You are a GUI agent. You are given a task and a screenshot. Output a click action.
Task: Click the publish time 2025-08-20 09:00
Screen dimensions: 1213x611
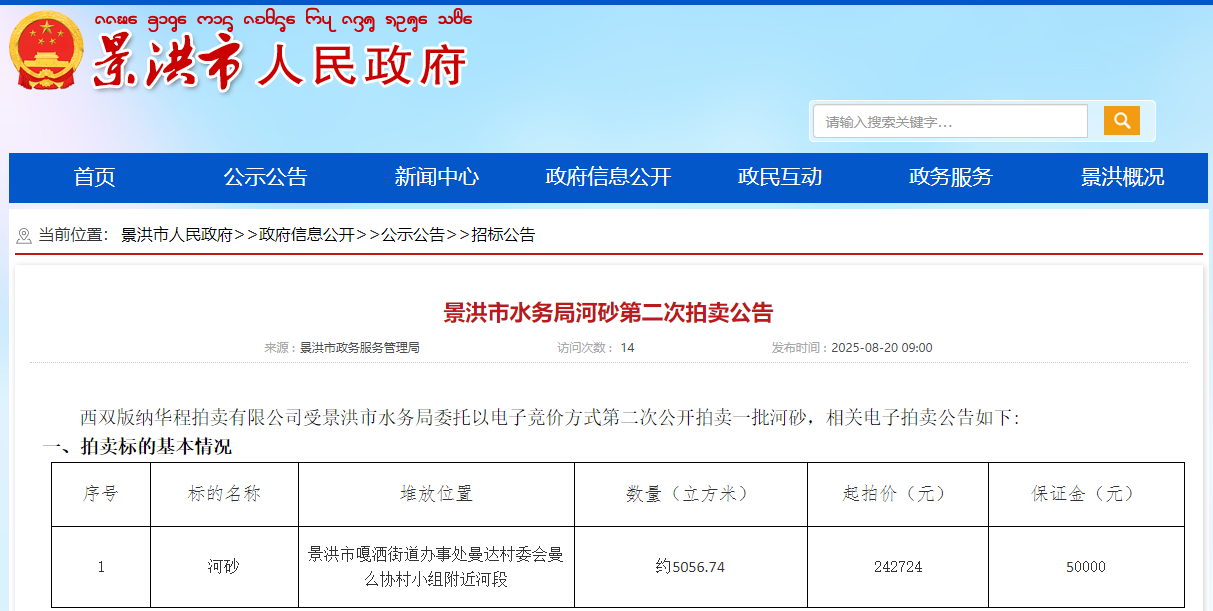click(x=881, y=348)
